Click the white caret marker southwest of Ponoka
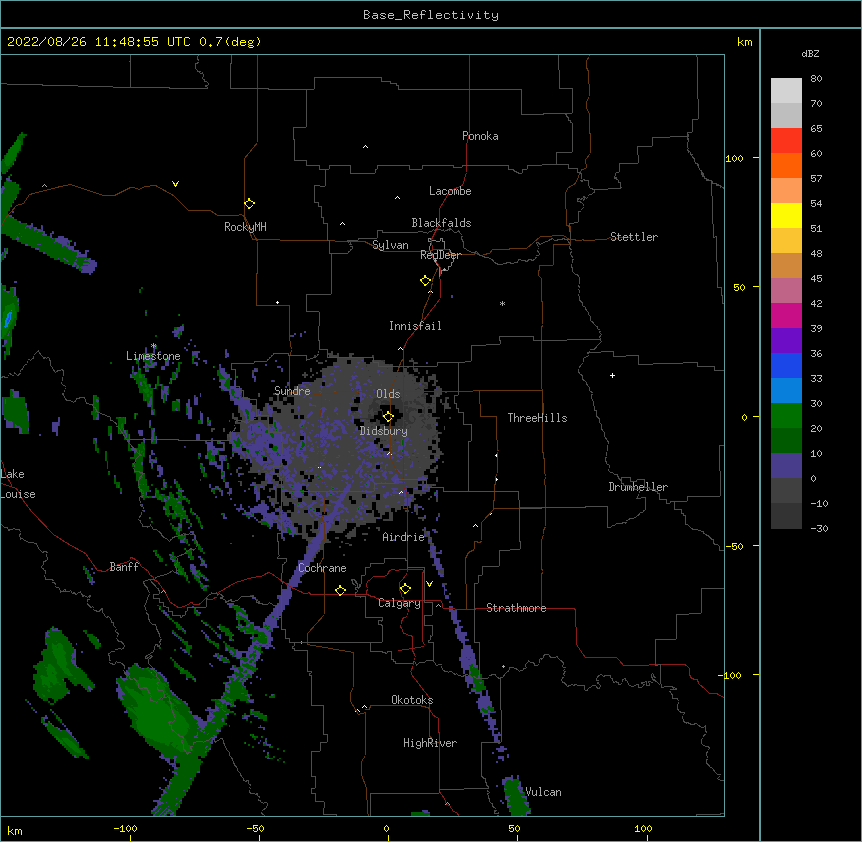 (366, 147)
